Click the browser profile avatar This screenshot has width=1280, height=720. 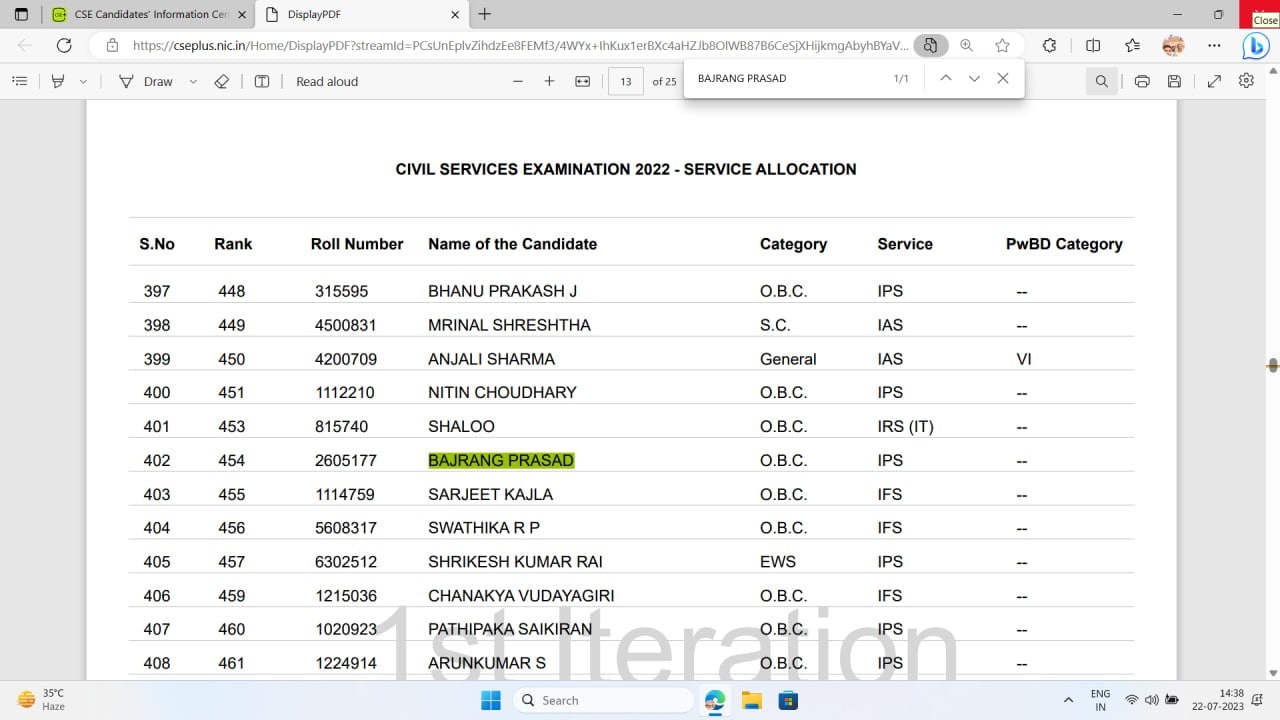point(1173,45)
